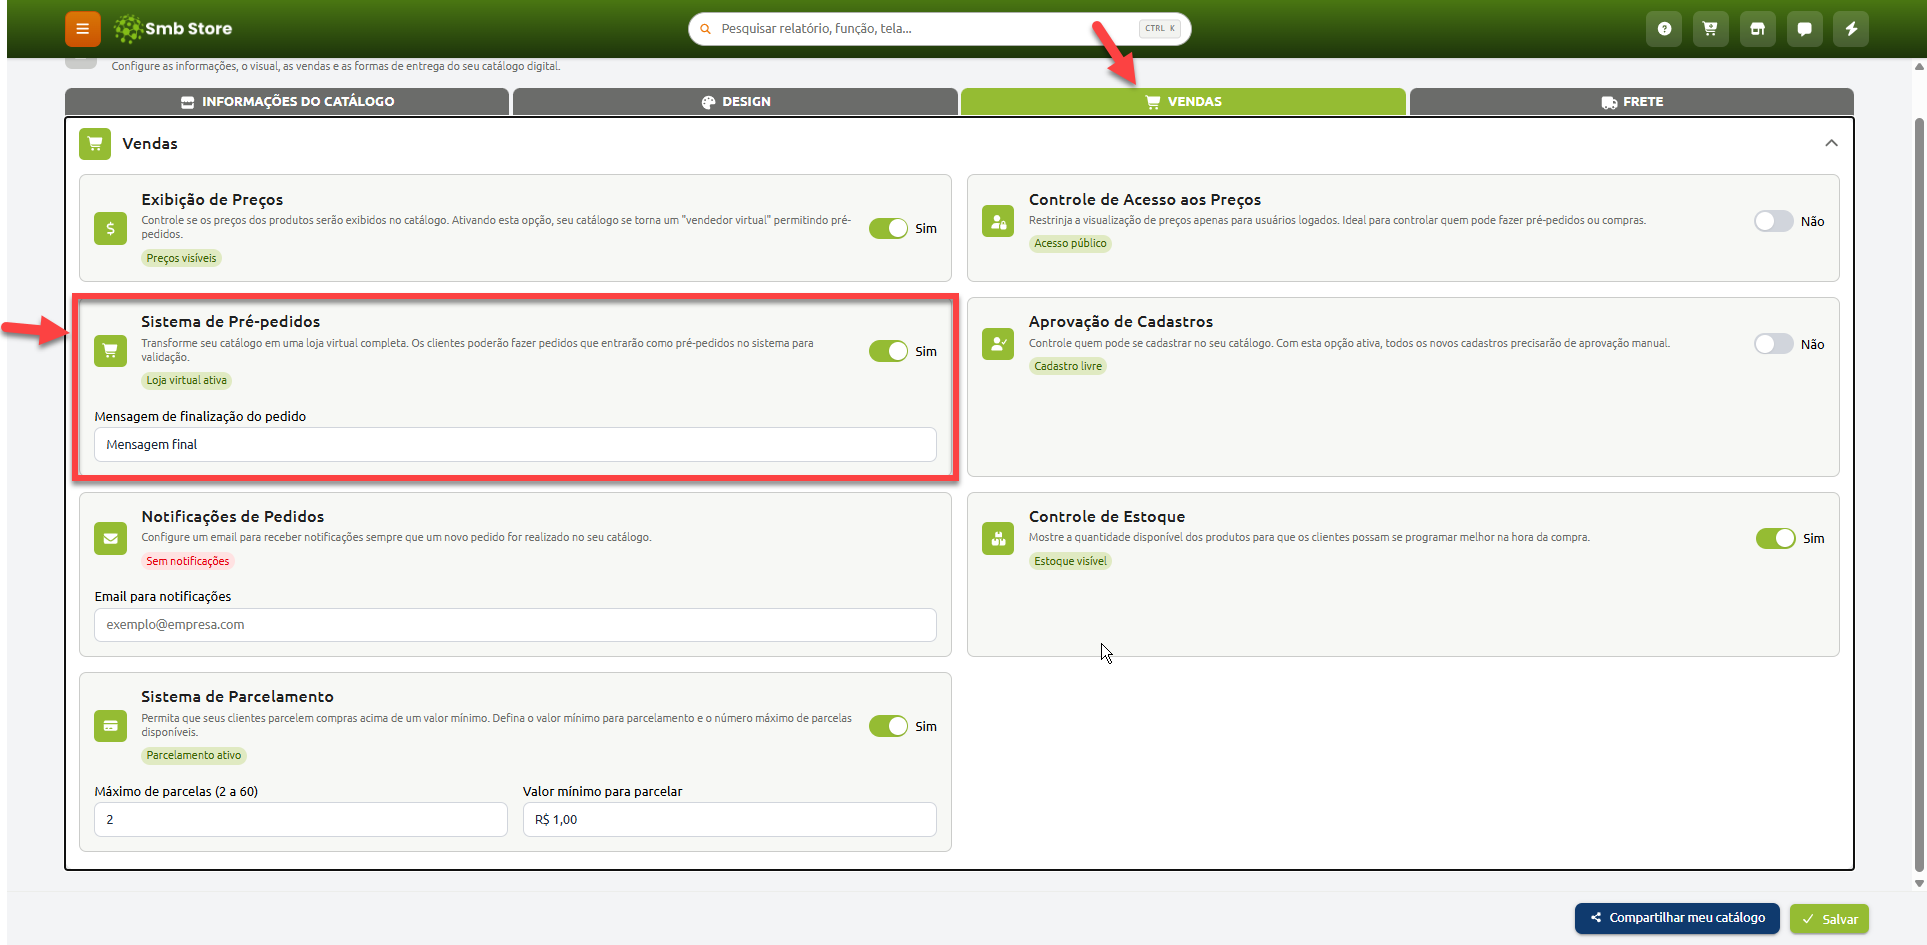Switch to Design tab
The height and width of the screenshot is (945, 1927).
point(735,102)
